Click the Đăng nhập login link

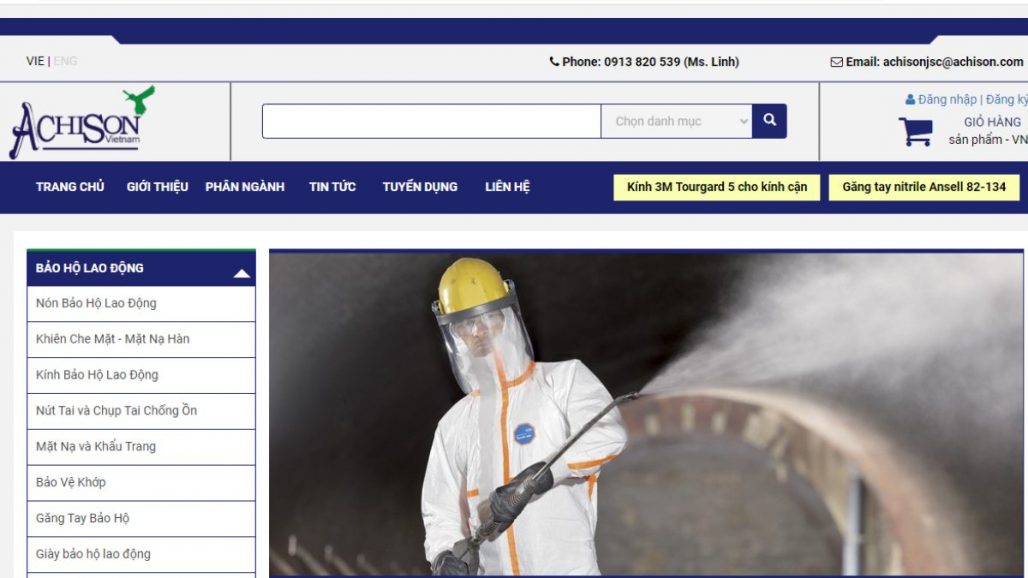[947, 100]
